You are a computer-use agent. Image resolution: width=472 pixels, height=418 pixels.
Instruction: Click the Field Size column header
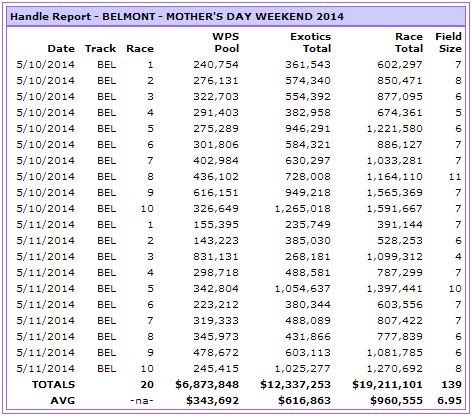click(x=448, y=43)
